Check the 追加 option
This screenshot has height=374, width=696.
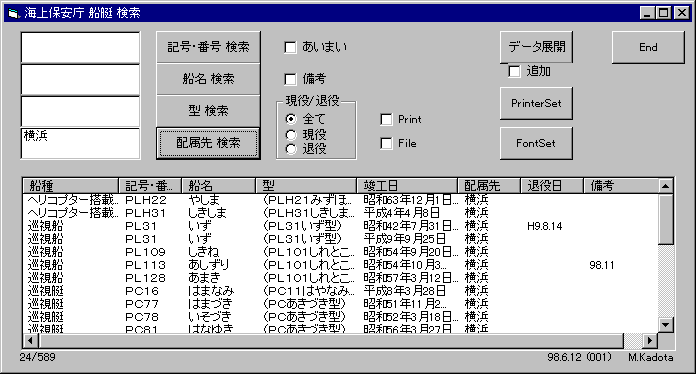pyautogui.click(x=514, y=71)
